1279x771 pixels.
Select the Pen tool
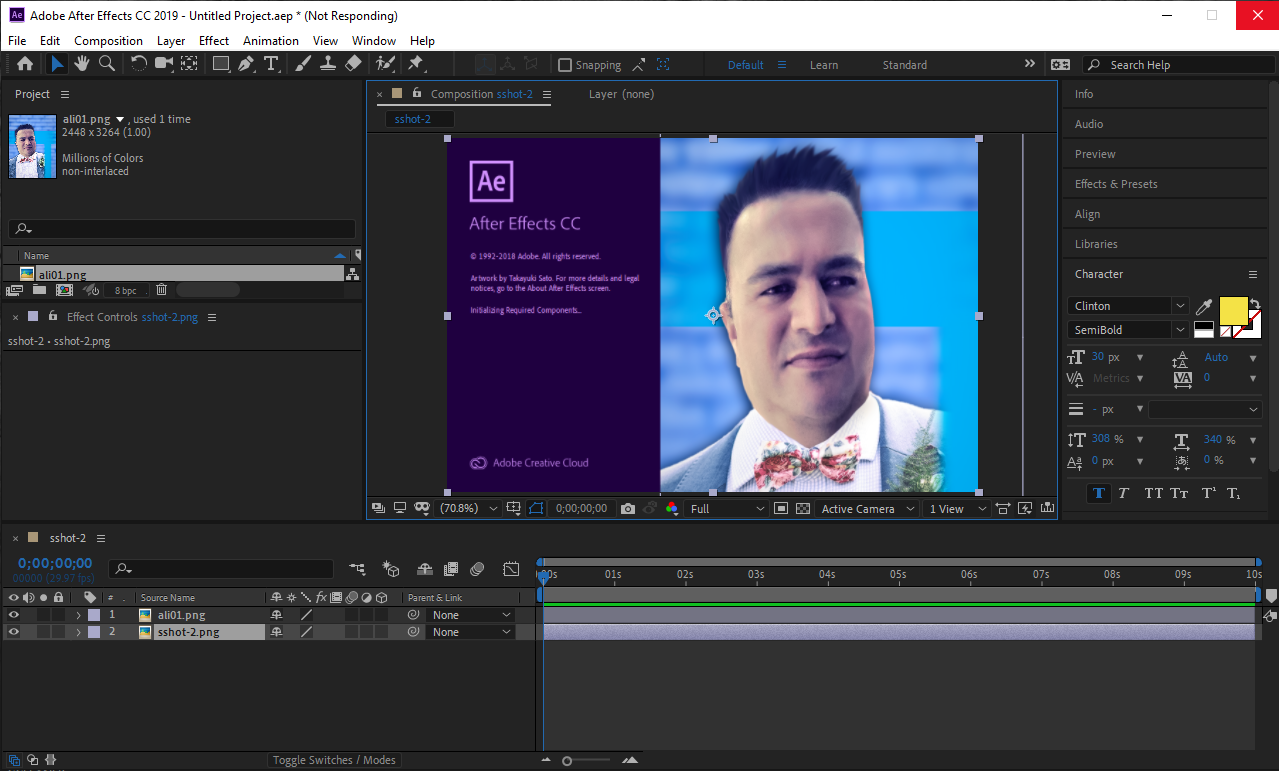(x=245, y=64)
